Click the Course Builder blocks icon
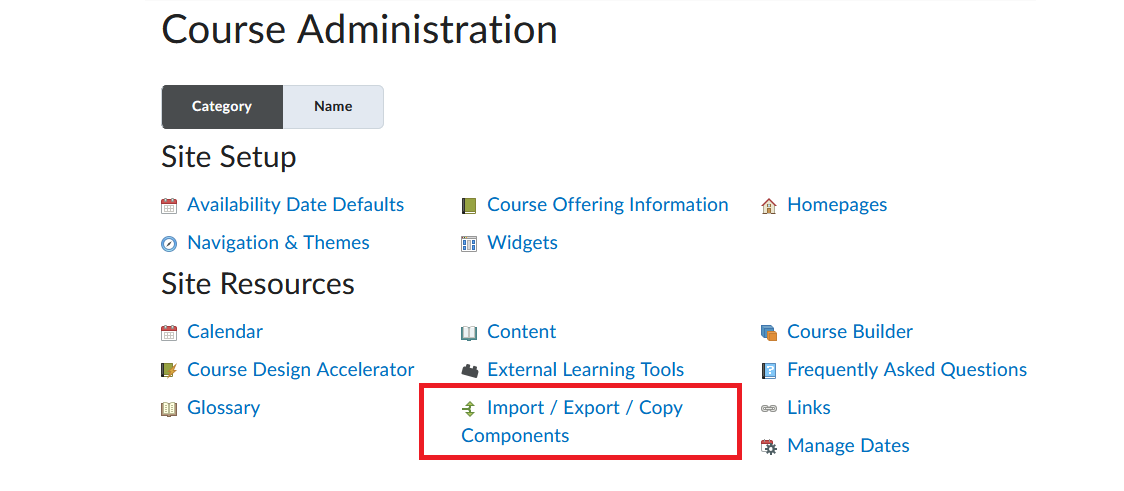The image size is (1124, 491). 768,333
